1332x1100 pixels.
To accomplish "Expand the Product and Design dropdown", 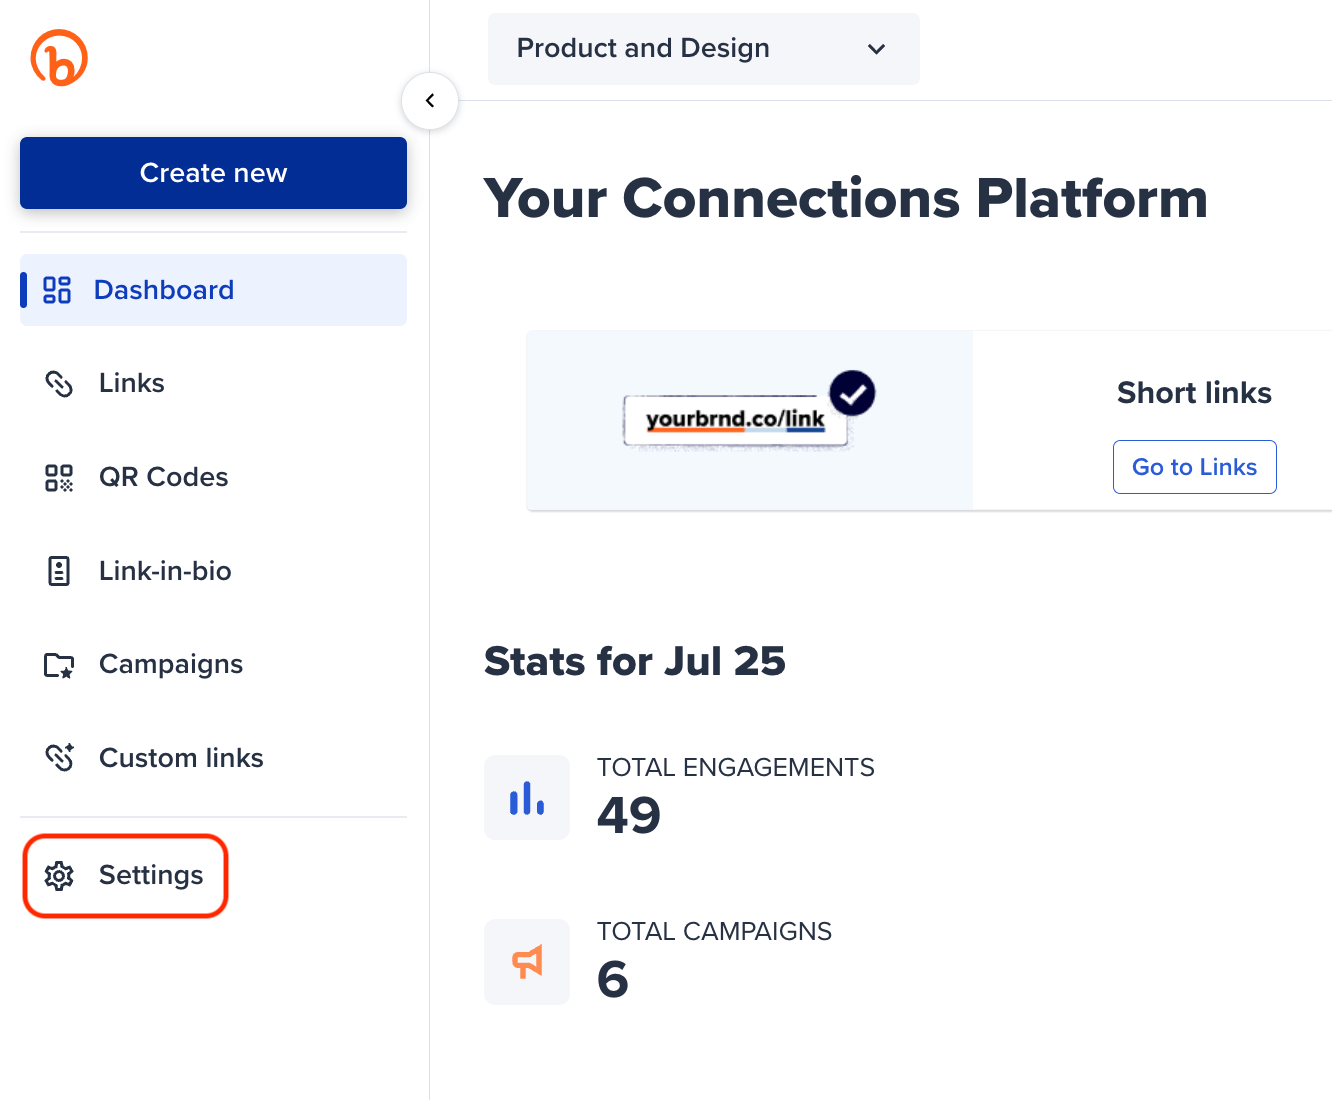I will point(704,49).
